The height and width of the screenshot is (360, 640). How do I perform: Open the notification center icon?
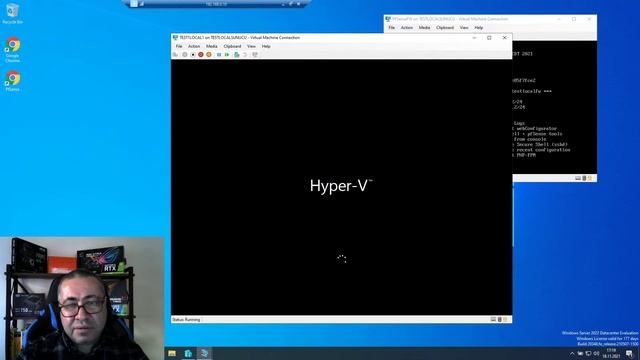[x=629, y=353]
